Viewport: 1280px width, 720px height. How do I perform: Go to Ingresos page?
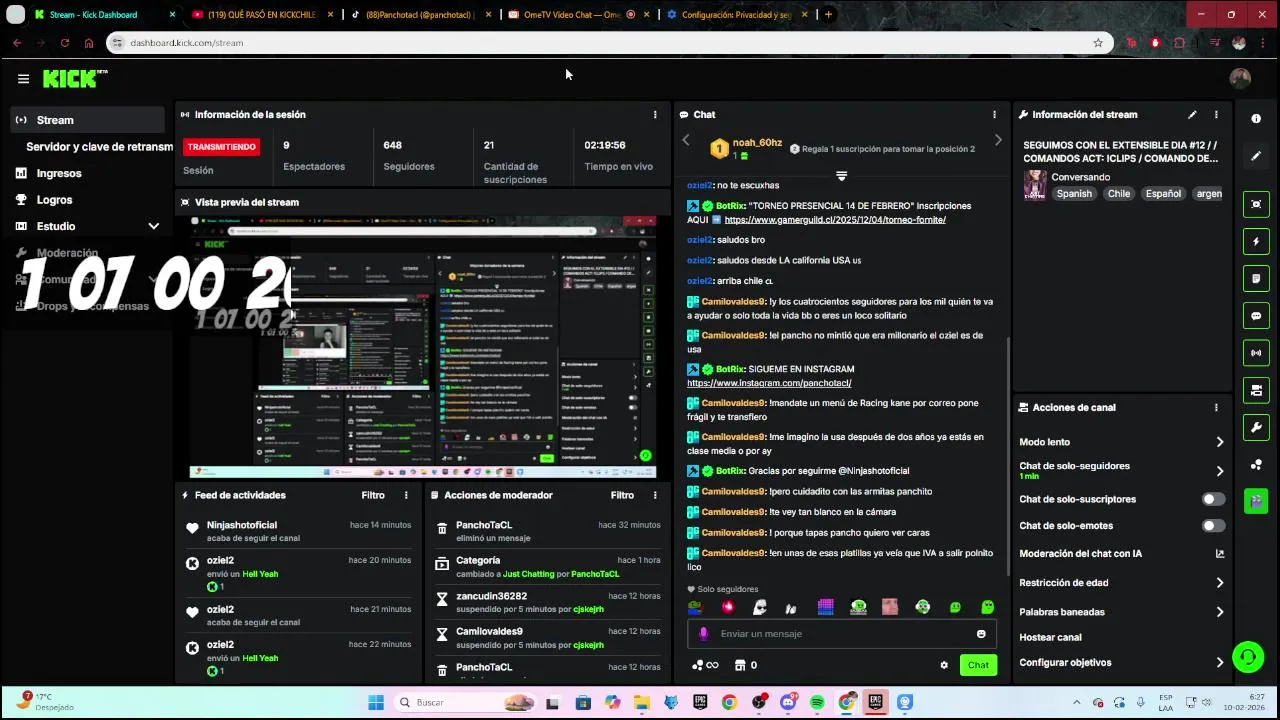click(x=59, y=173)
